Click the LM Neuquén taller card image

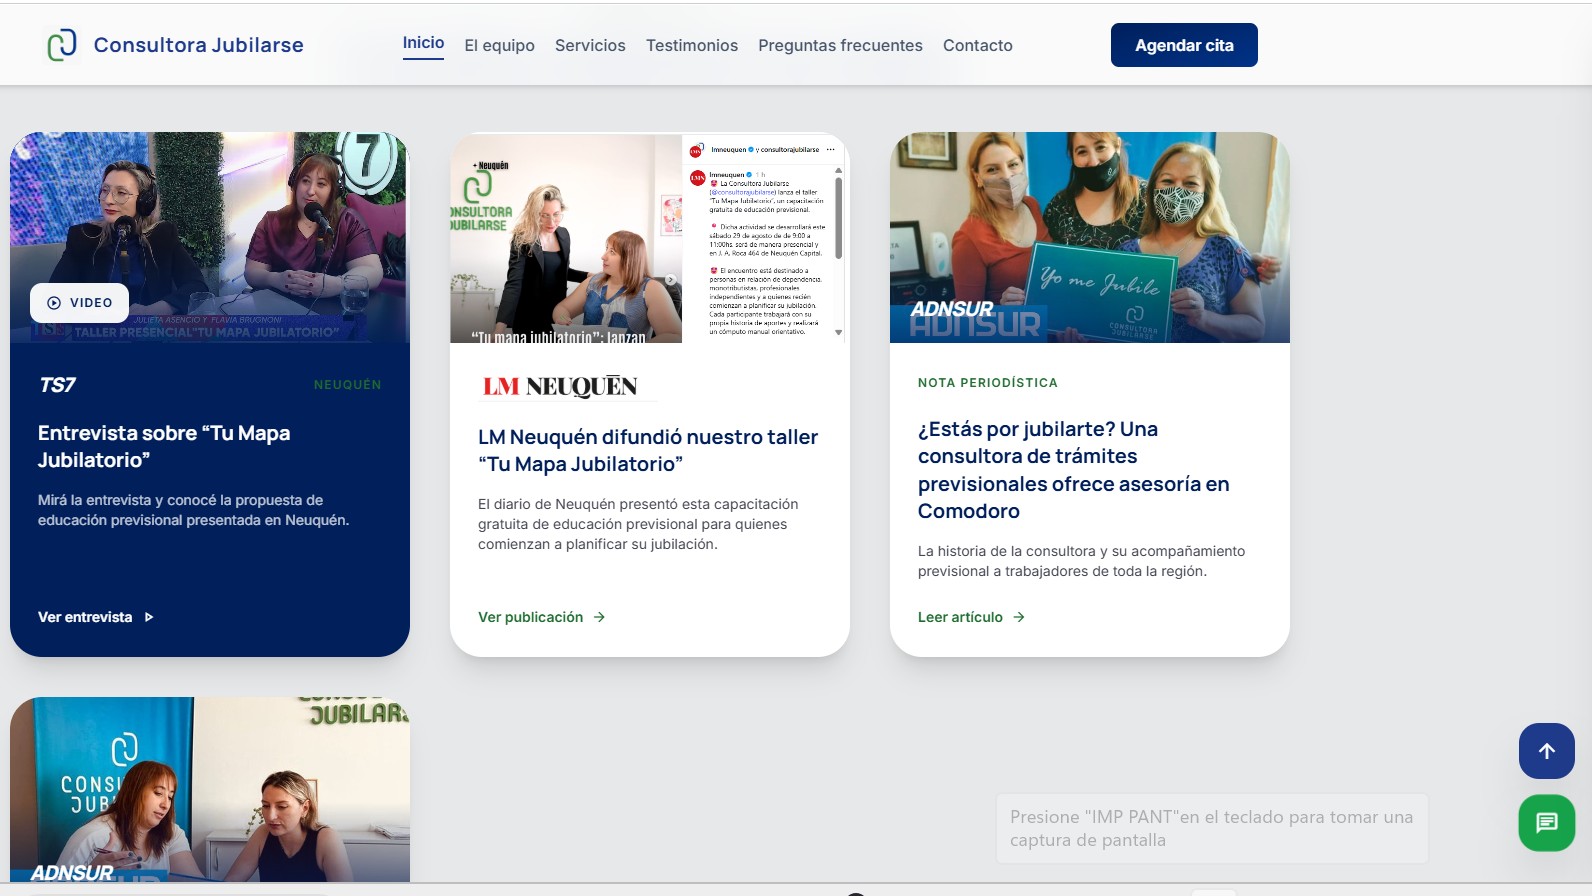650,238
